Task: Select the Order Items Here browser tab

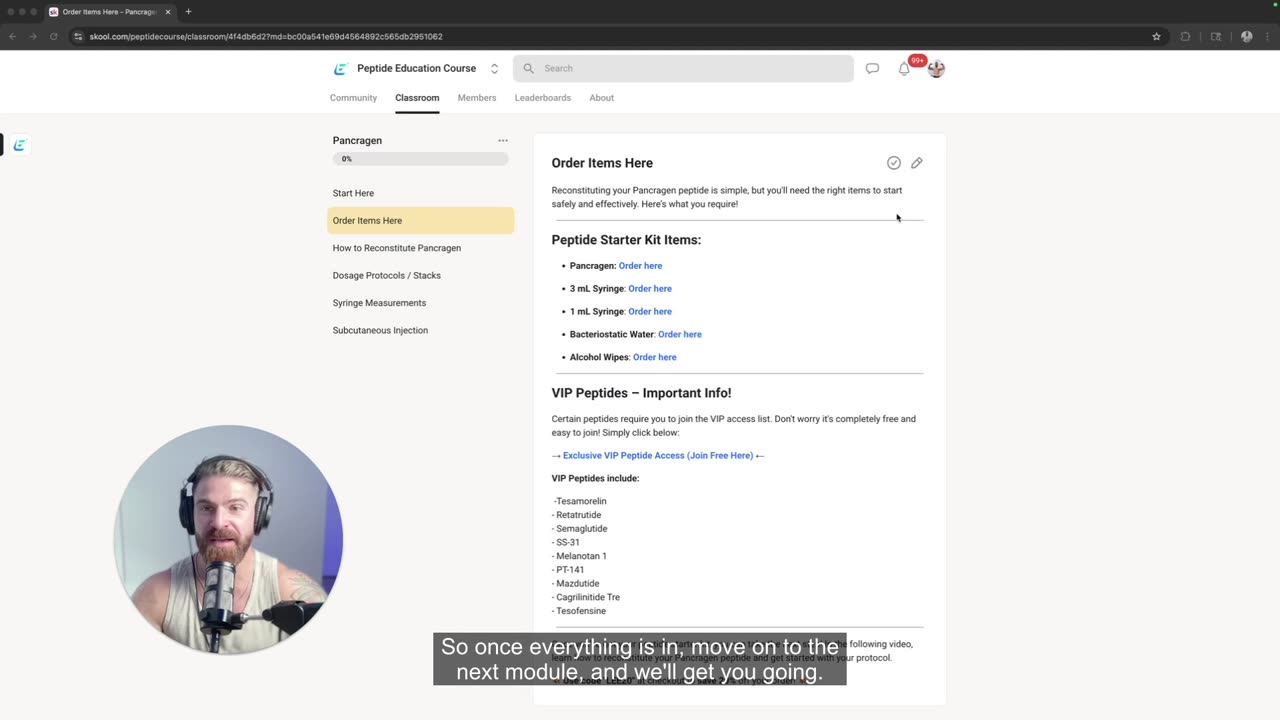Action: coord(111,12)
